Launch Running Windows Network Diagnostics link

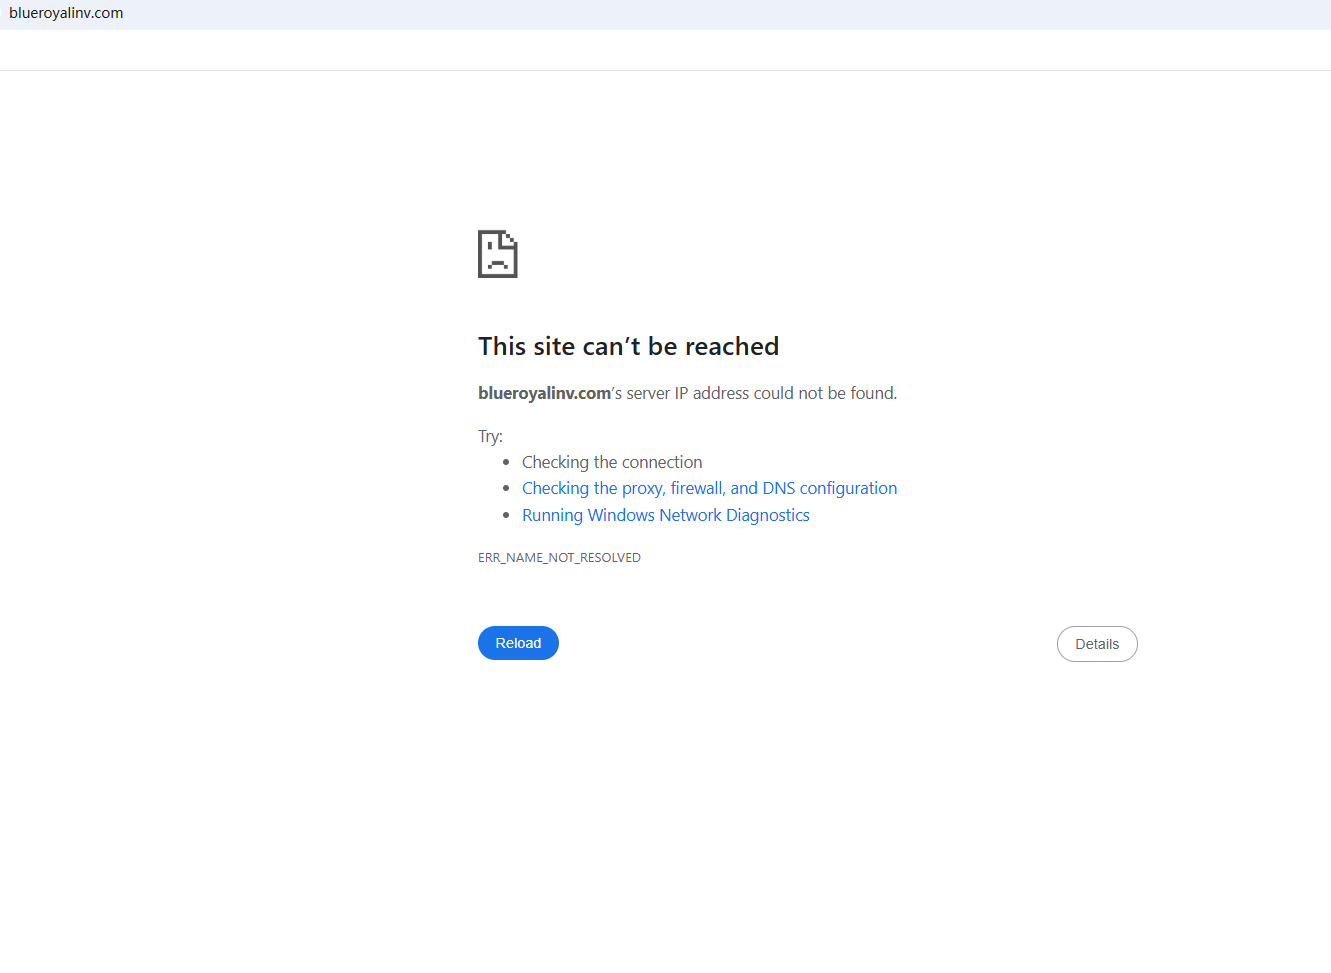point(665,515)
